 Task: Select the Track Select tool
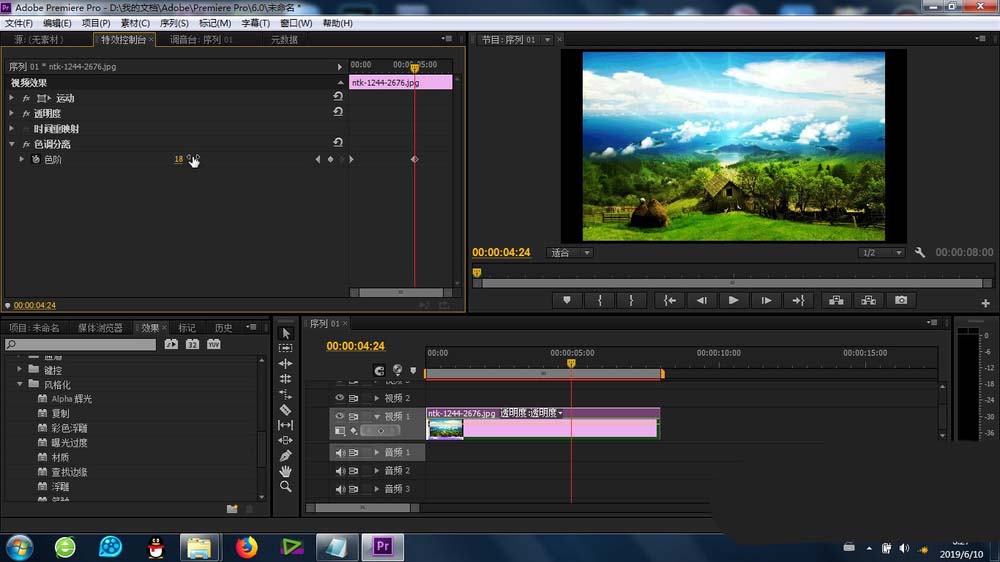click(286, 348)
